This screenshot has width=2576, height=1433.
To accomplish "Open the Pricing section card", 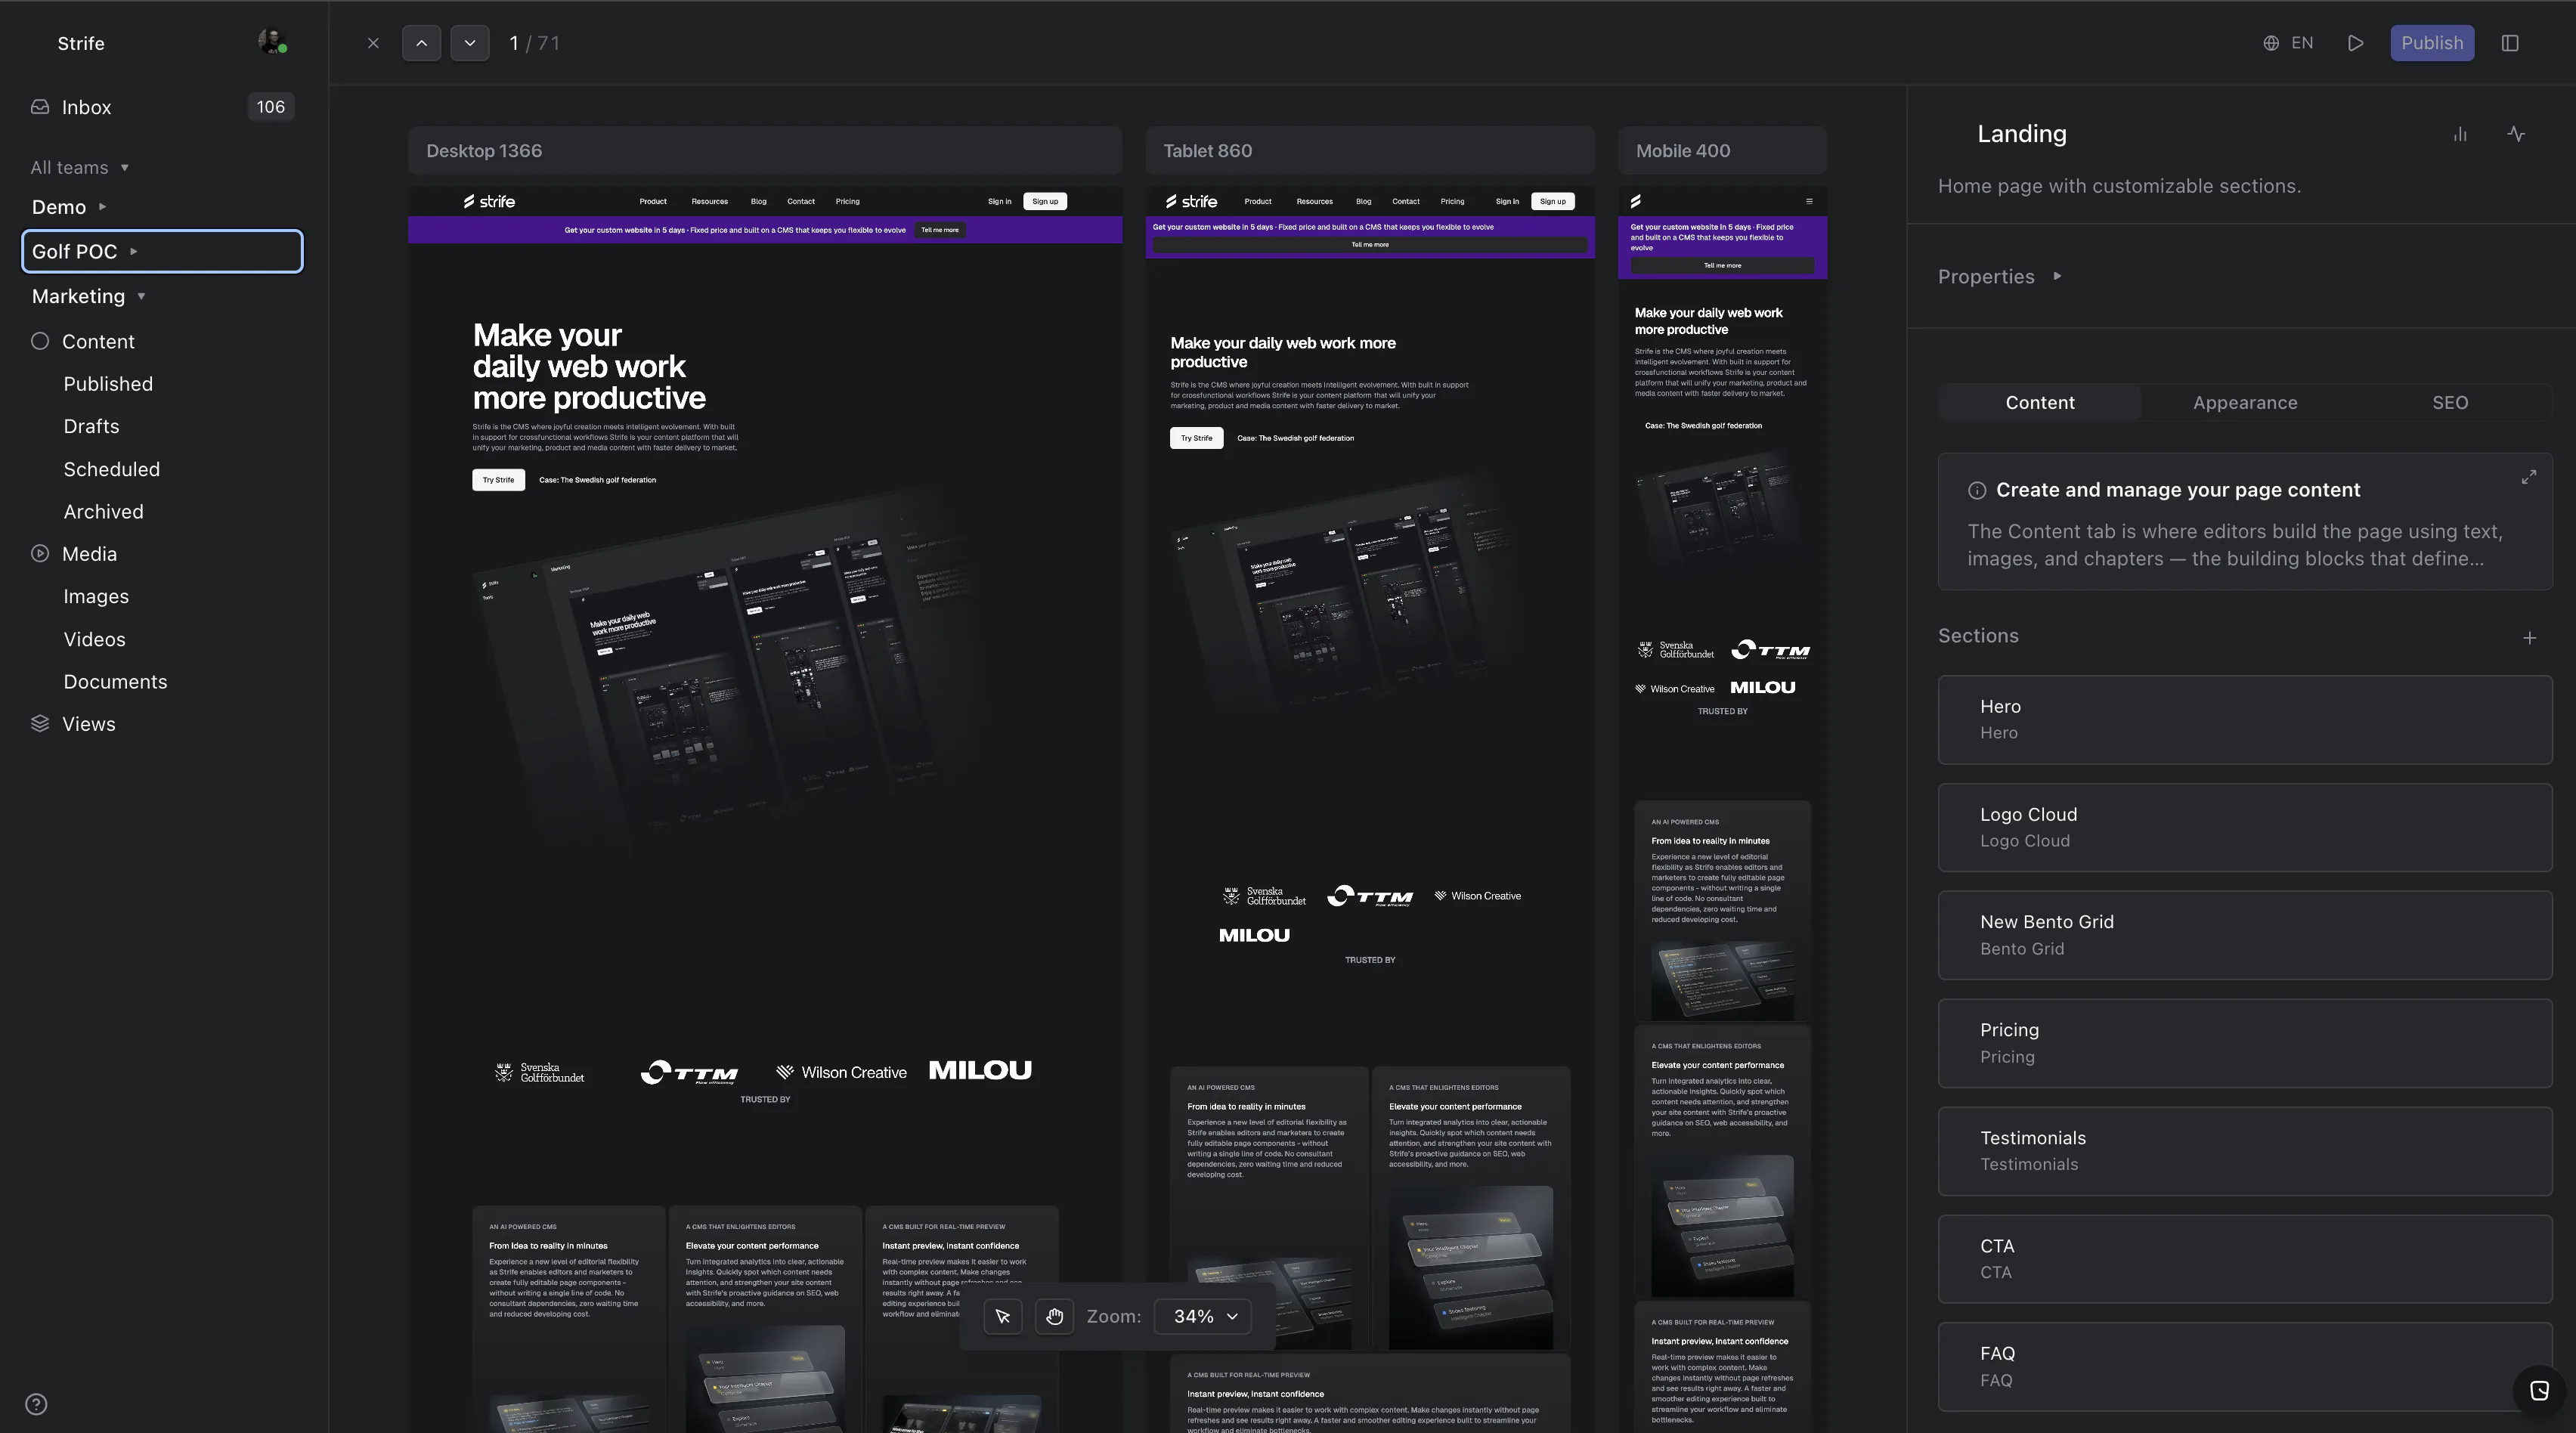I will click(x=2245, y=1043).
